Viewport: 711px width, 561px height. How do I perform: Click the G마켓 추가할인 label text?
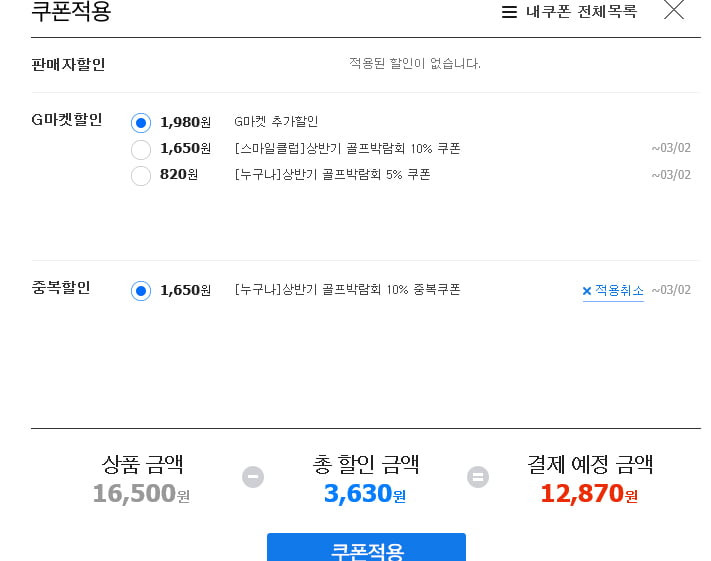276,122
